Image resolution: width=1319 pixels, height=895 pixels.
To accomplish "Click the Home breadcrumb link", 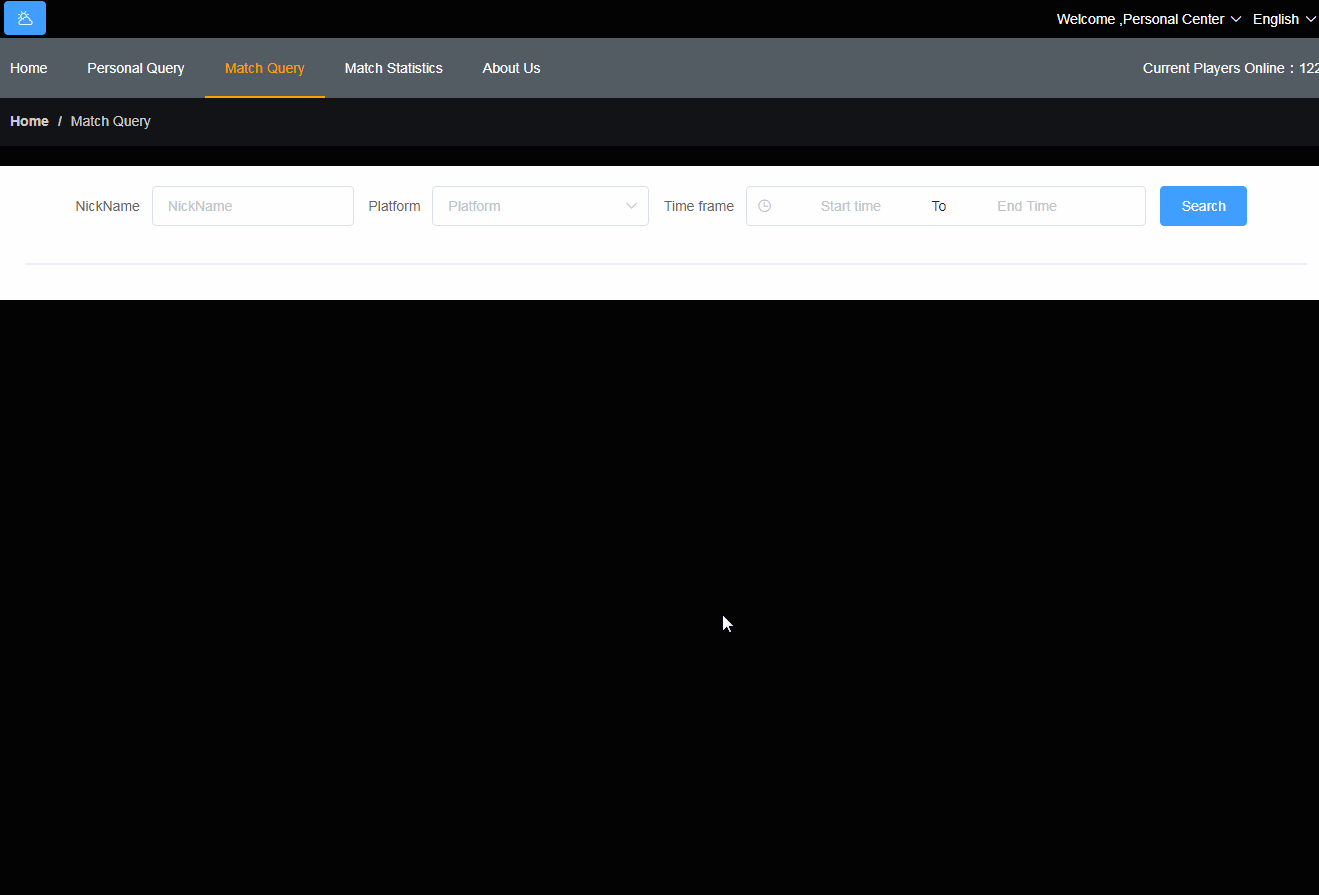I will [29, 121].
